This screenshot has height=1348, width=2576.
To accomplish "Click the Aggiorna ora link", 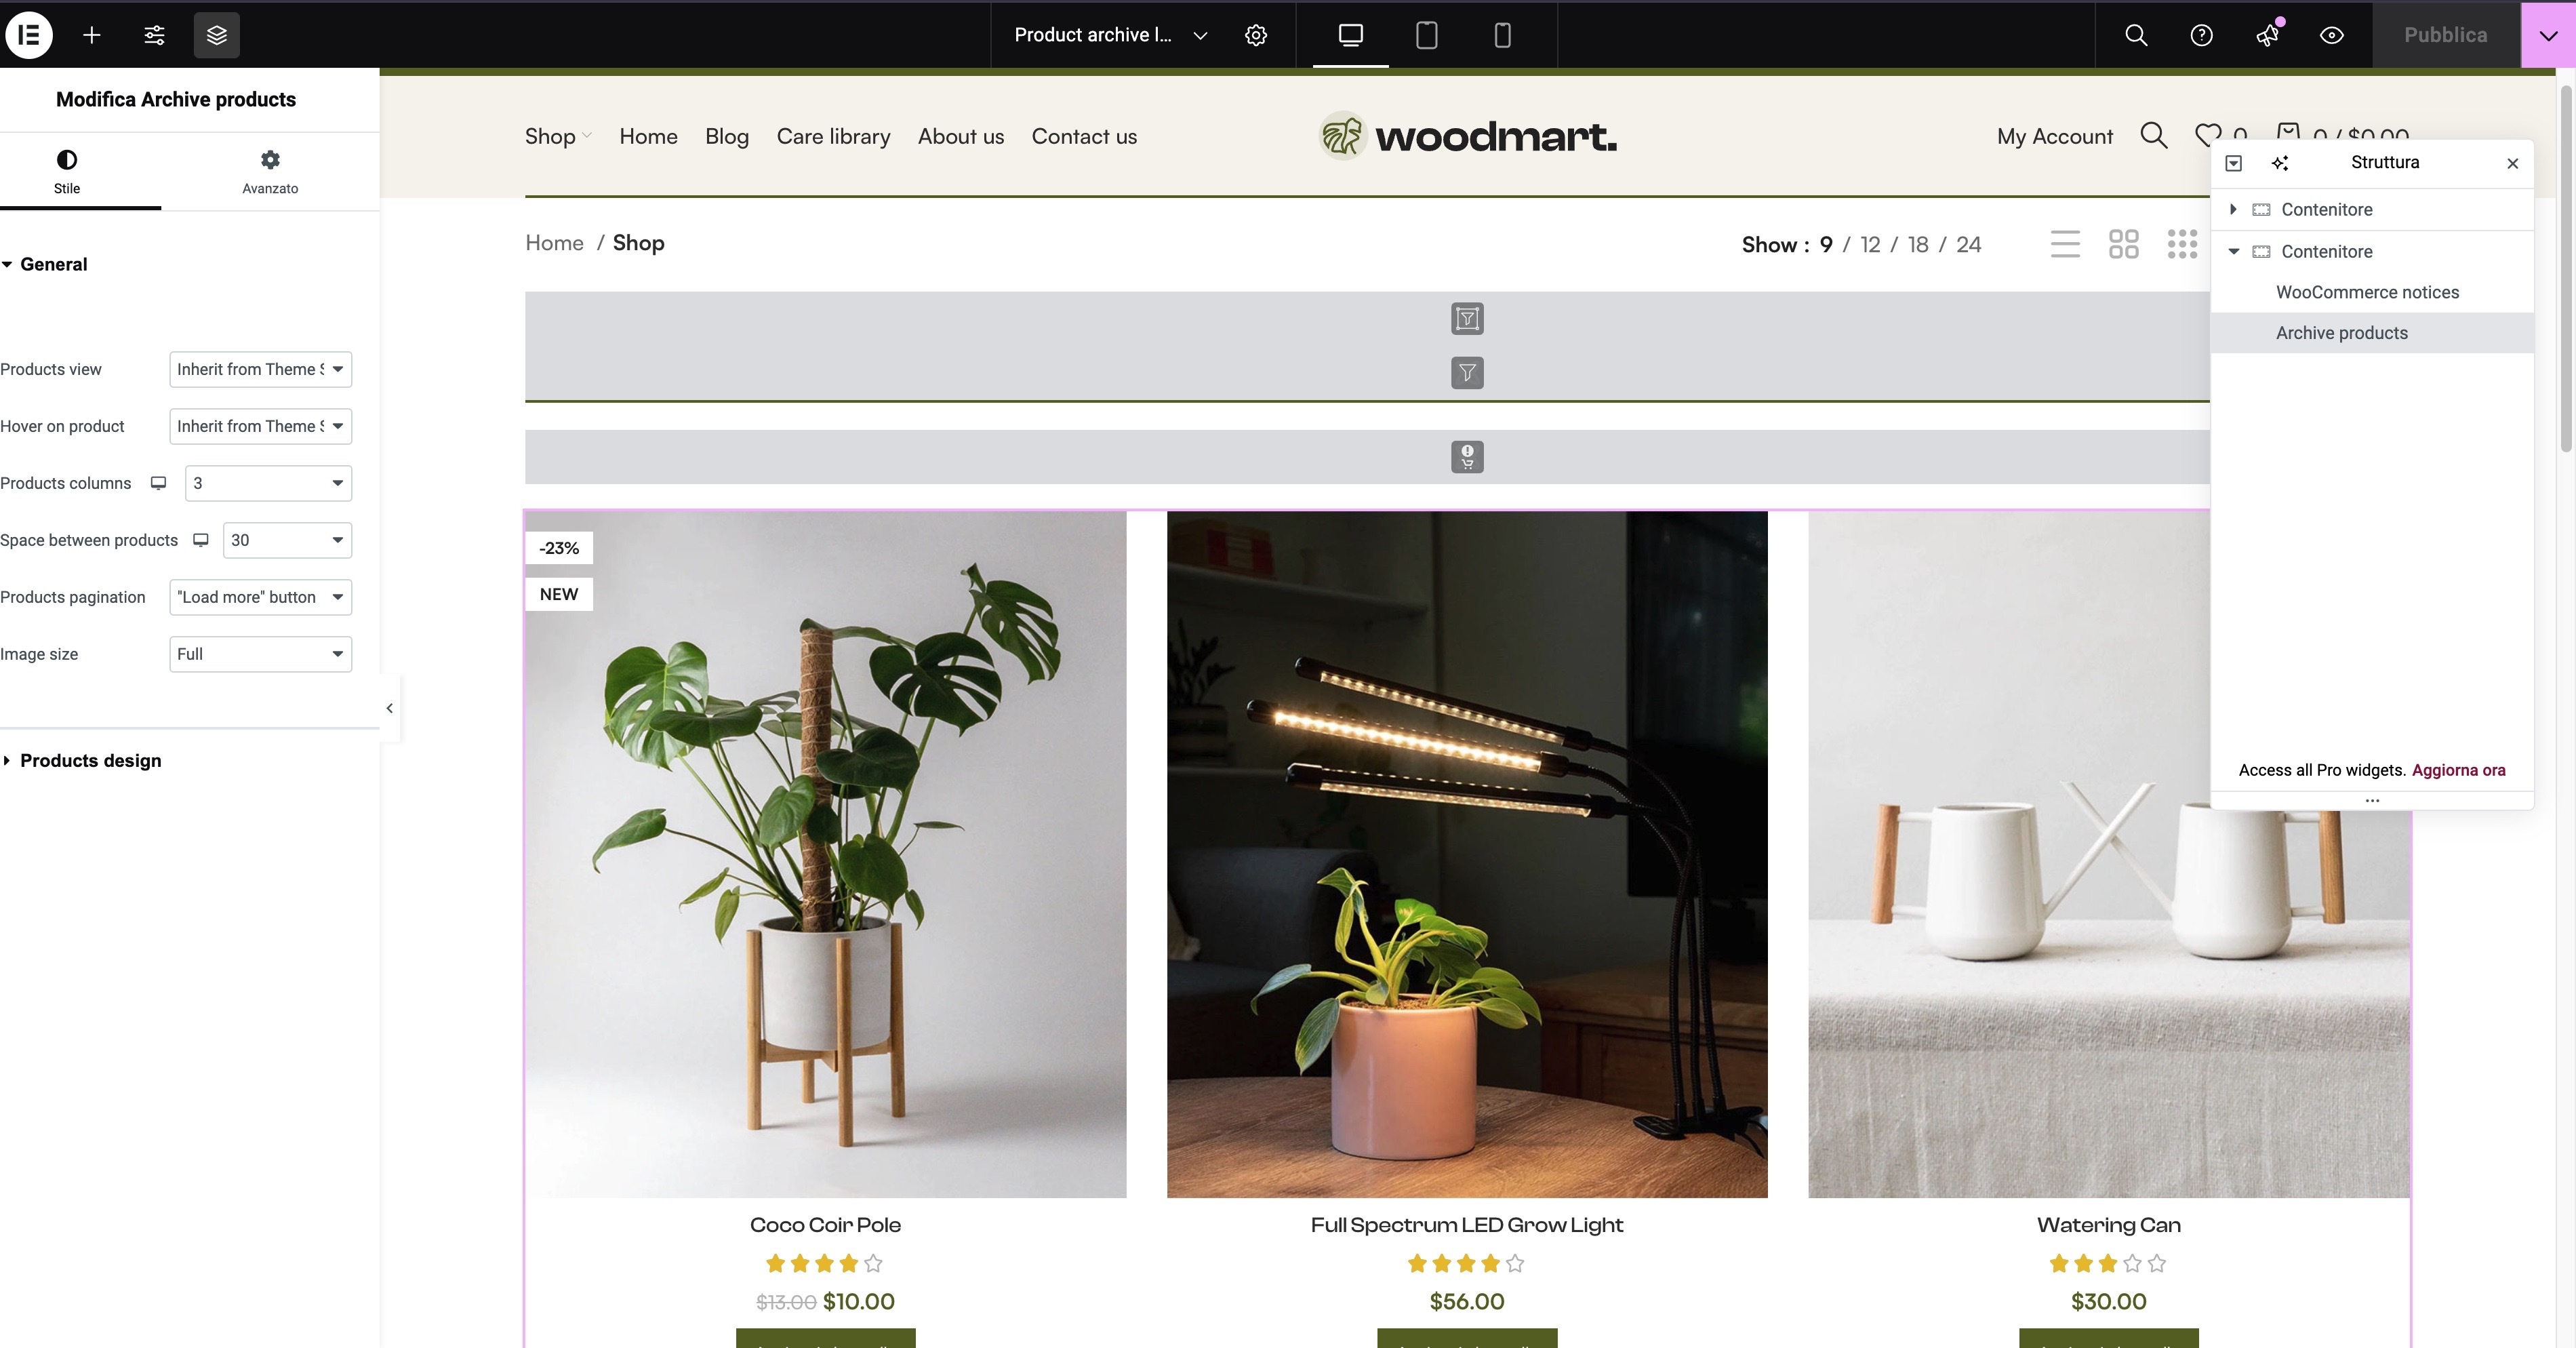I will 2458,770.
